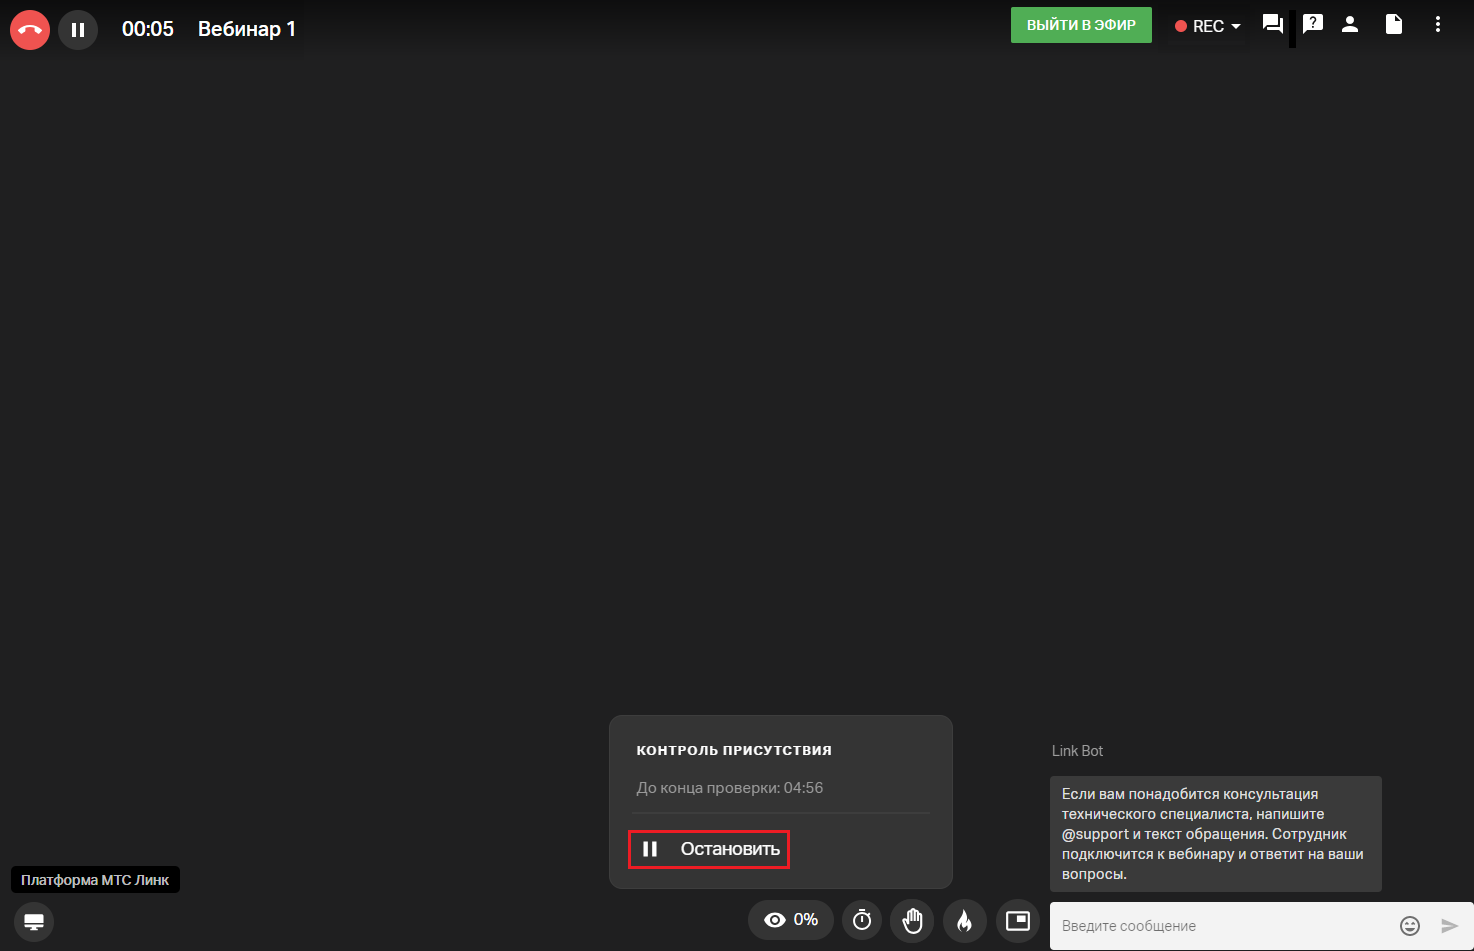Click the Платформа МТС Линк tooltip

(x=95, y=880)
